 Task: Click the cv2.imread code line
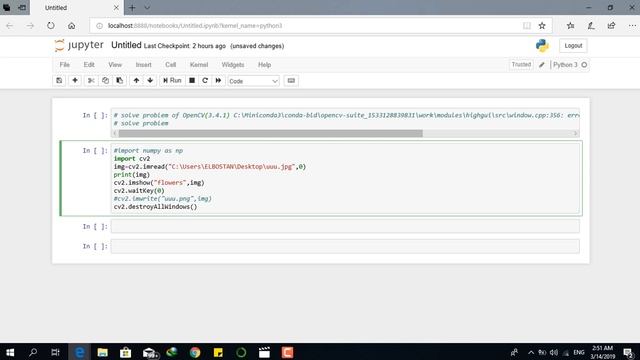point(210,167)
